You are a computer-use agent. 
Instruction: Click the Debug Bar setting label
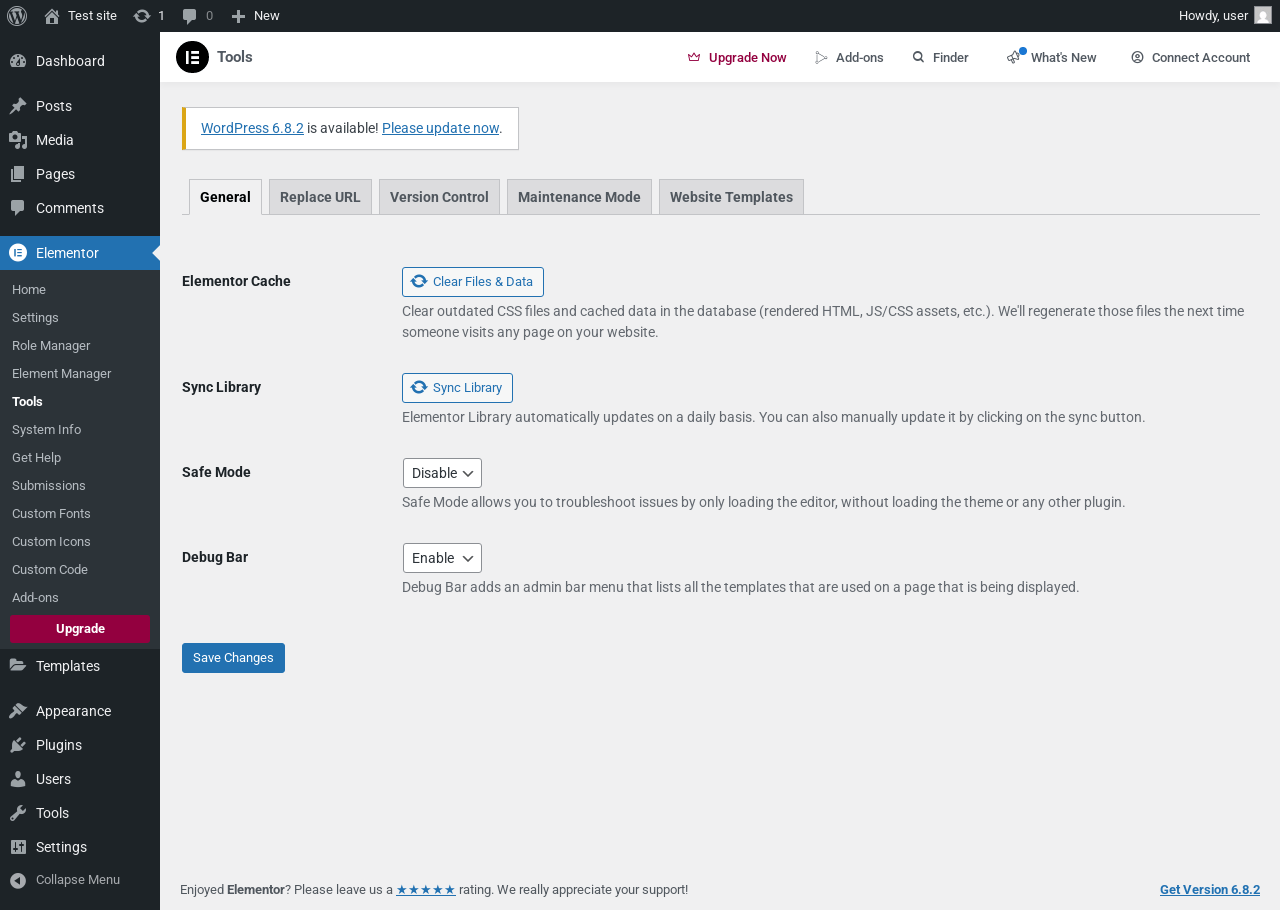pyautogui.click(x=215, y=557)
